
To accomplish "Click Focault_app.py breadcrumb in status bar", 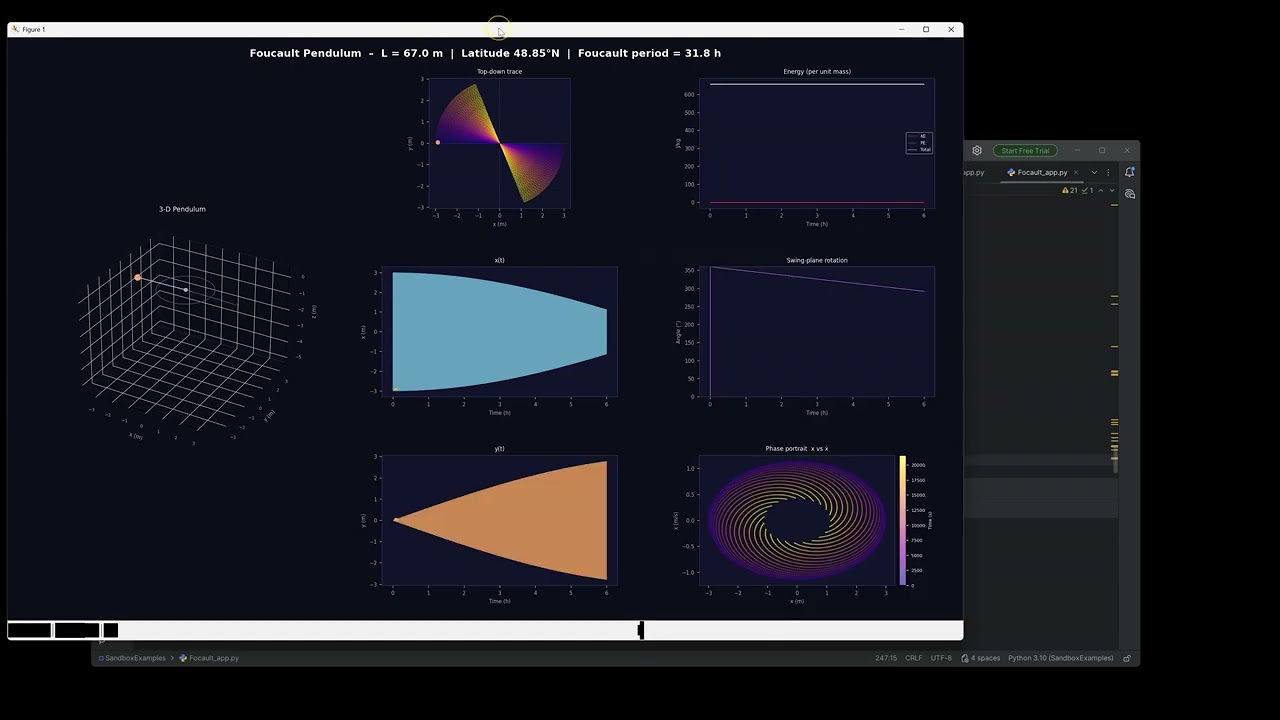I will pos(209,658).
